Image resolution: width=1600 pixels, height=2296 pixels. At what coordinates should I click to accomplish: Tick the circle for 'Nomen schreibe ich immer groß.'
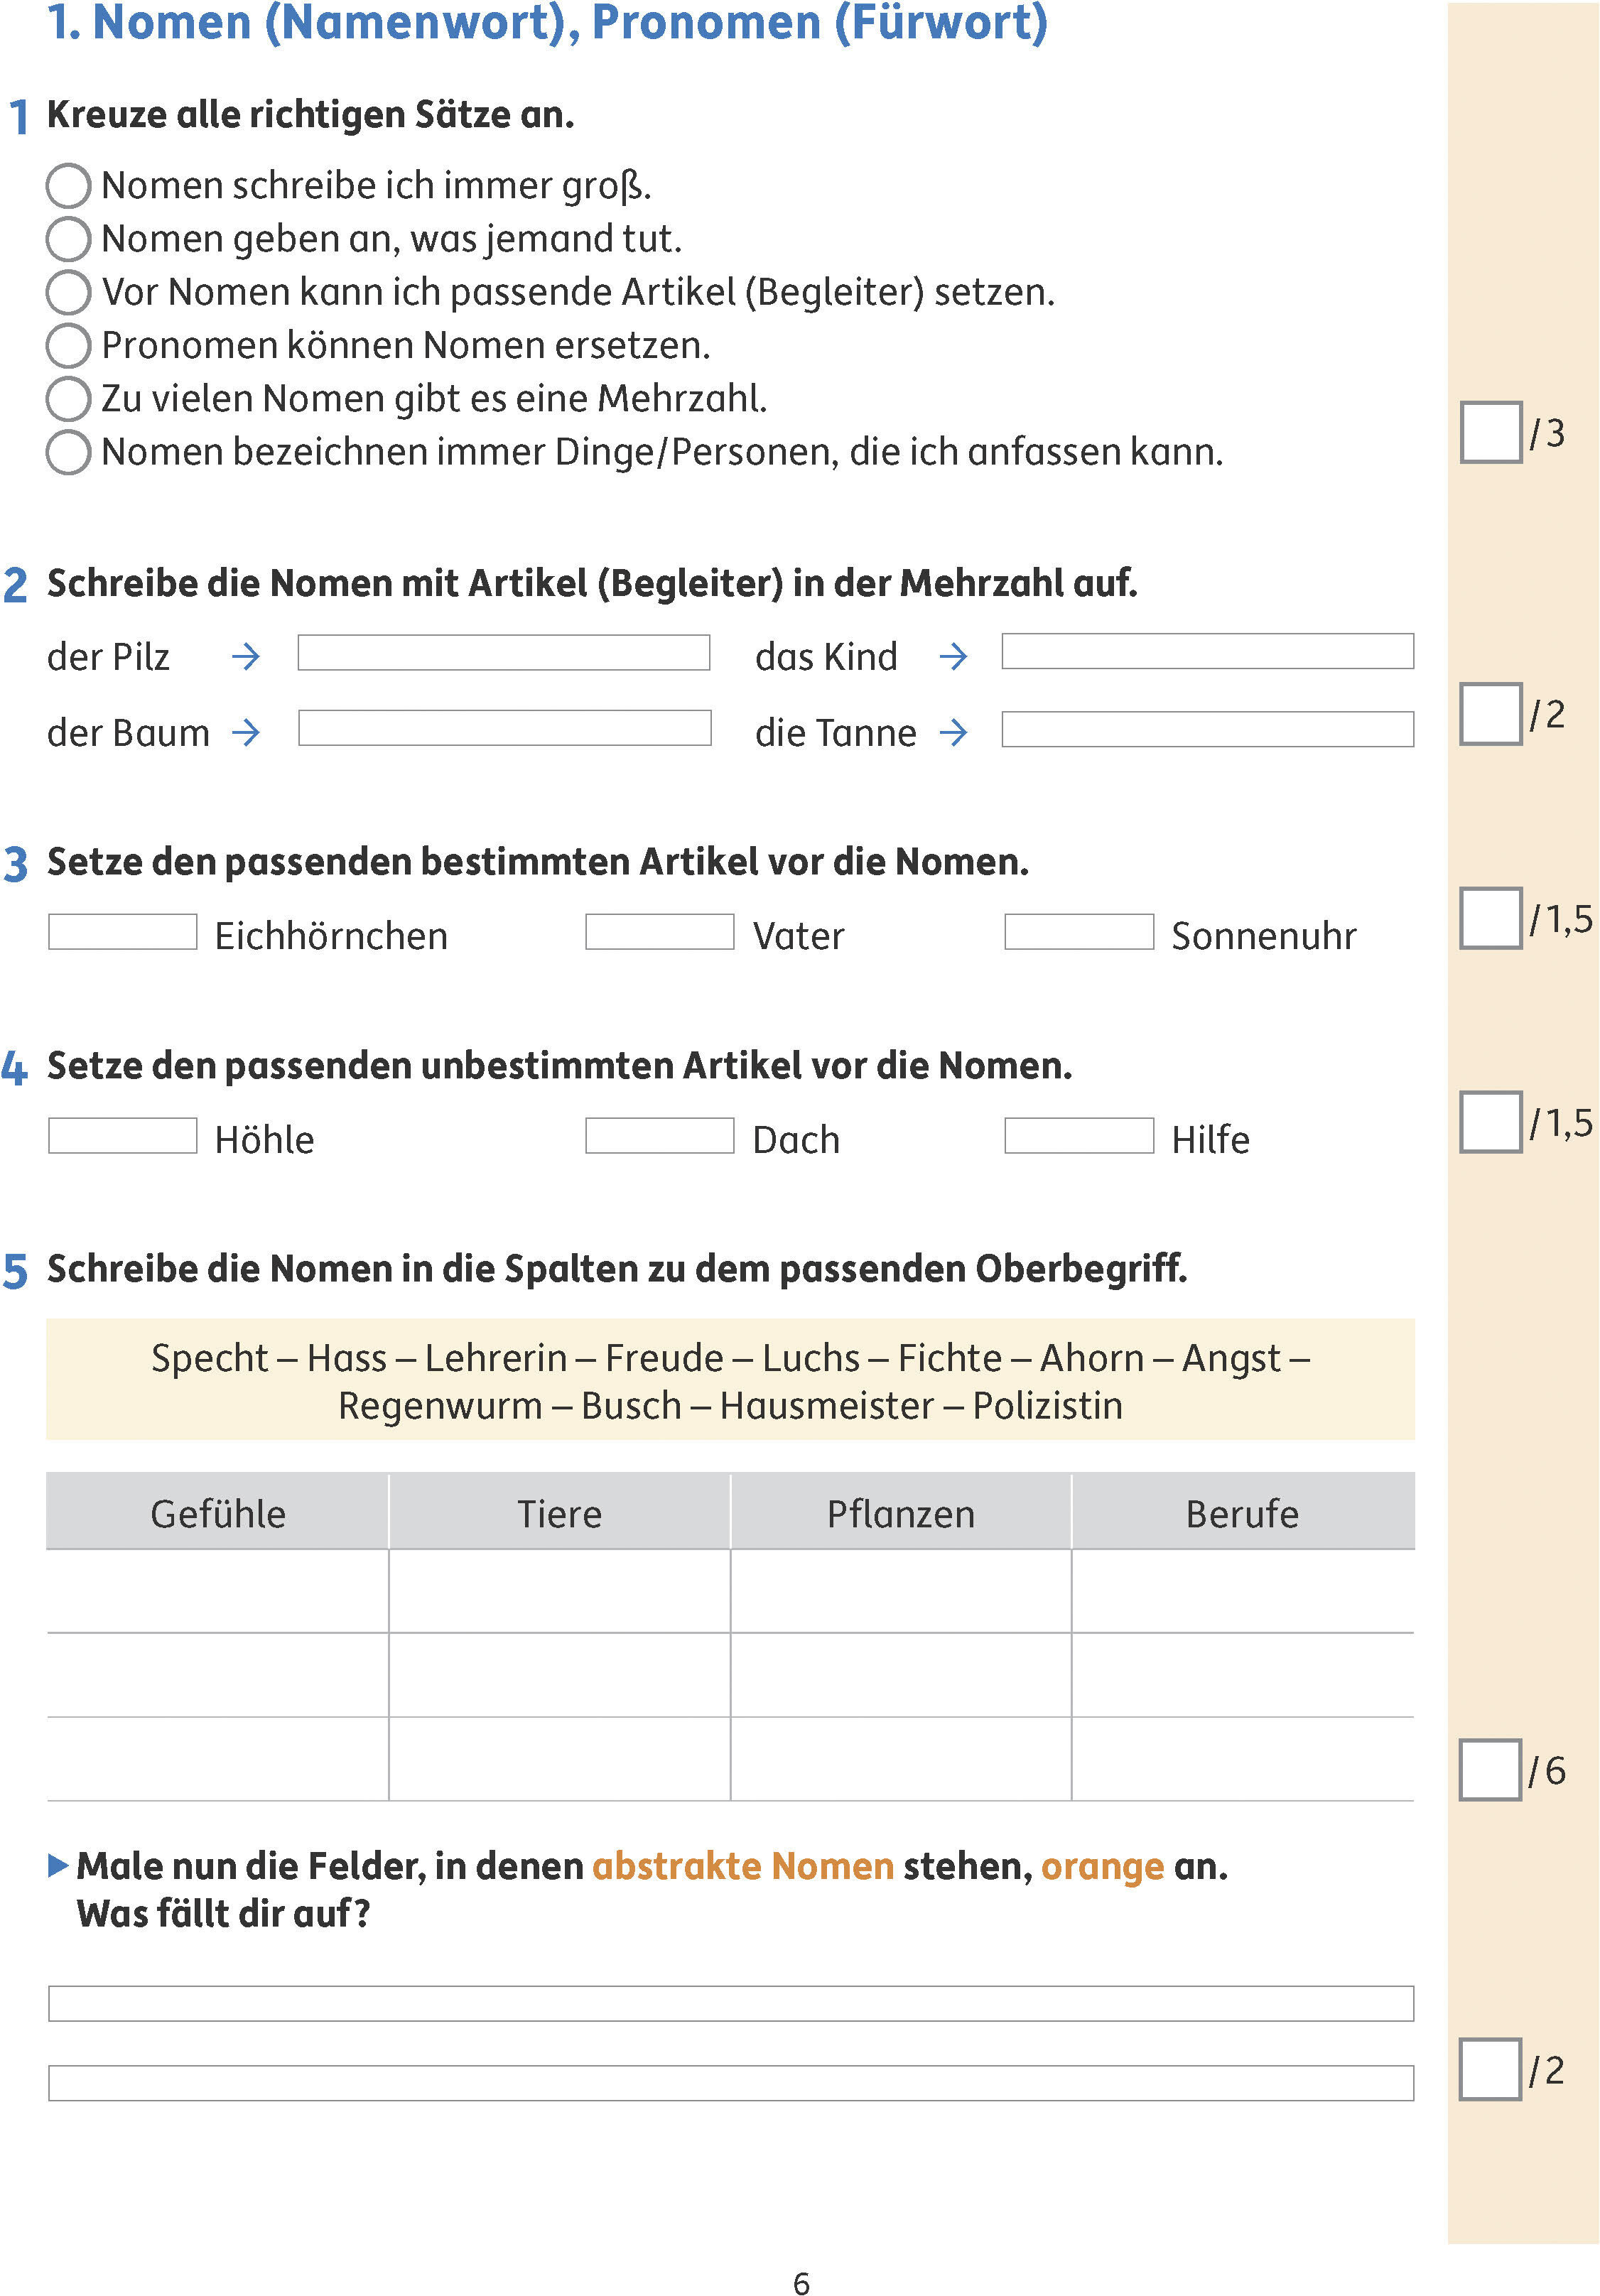(69, 186)
